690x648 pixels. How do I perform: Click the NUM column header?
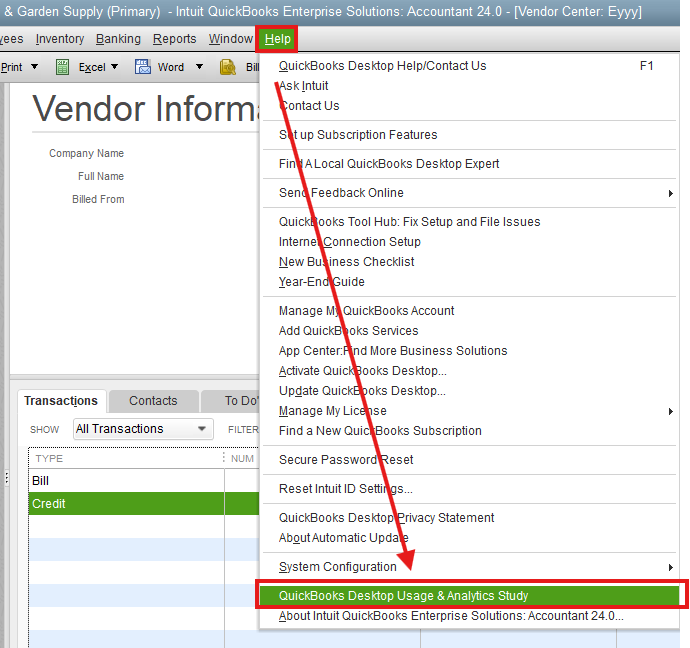[242, 458]
